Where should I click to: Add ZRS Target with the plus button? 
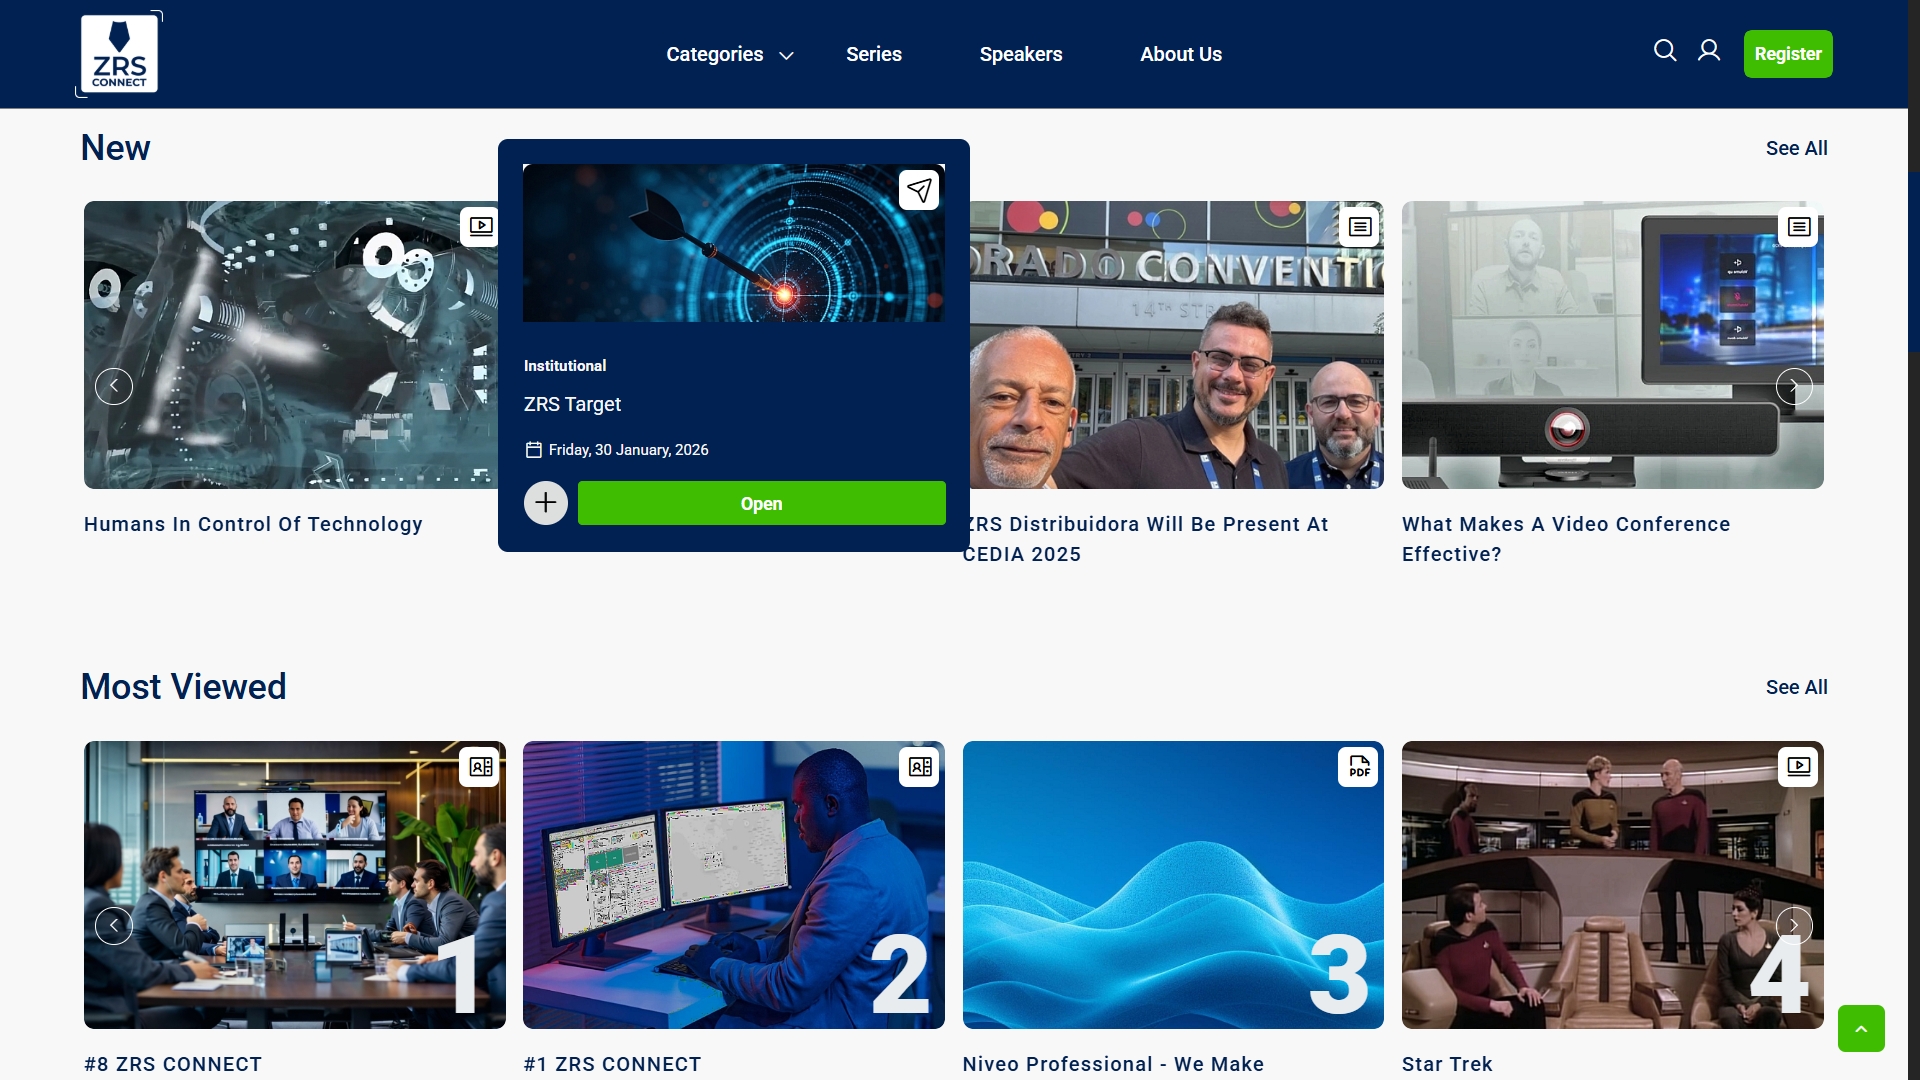click(x=546, y=503)
